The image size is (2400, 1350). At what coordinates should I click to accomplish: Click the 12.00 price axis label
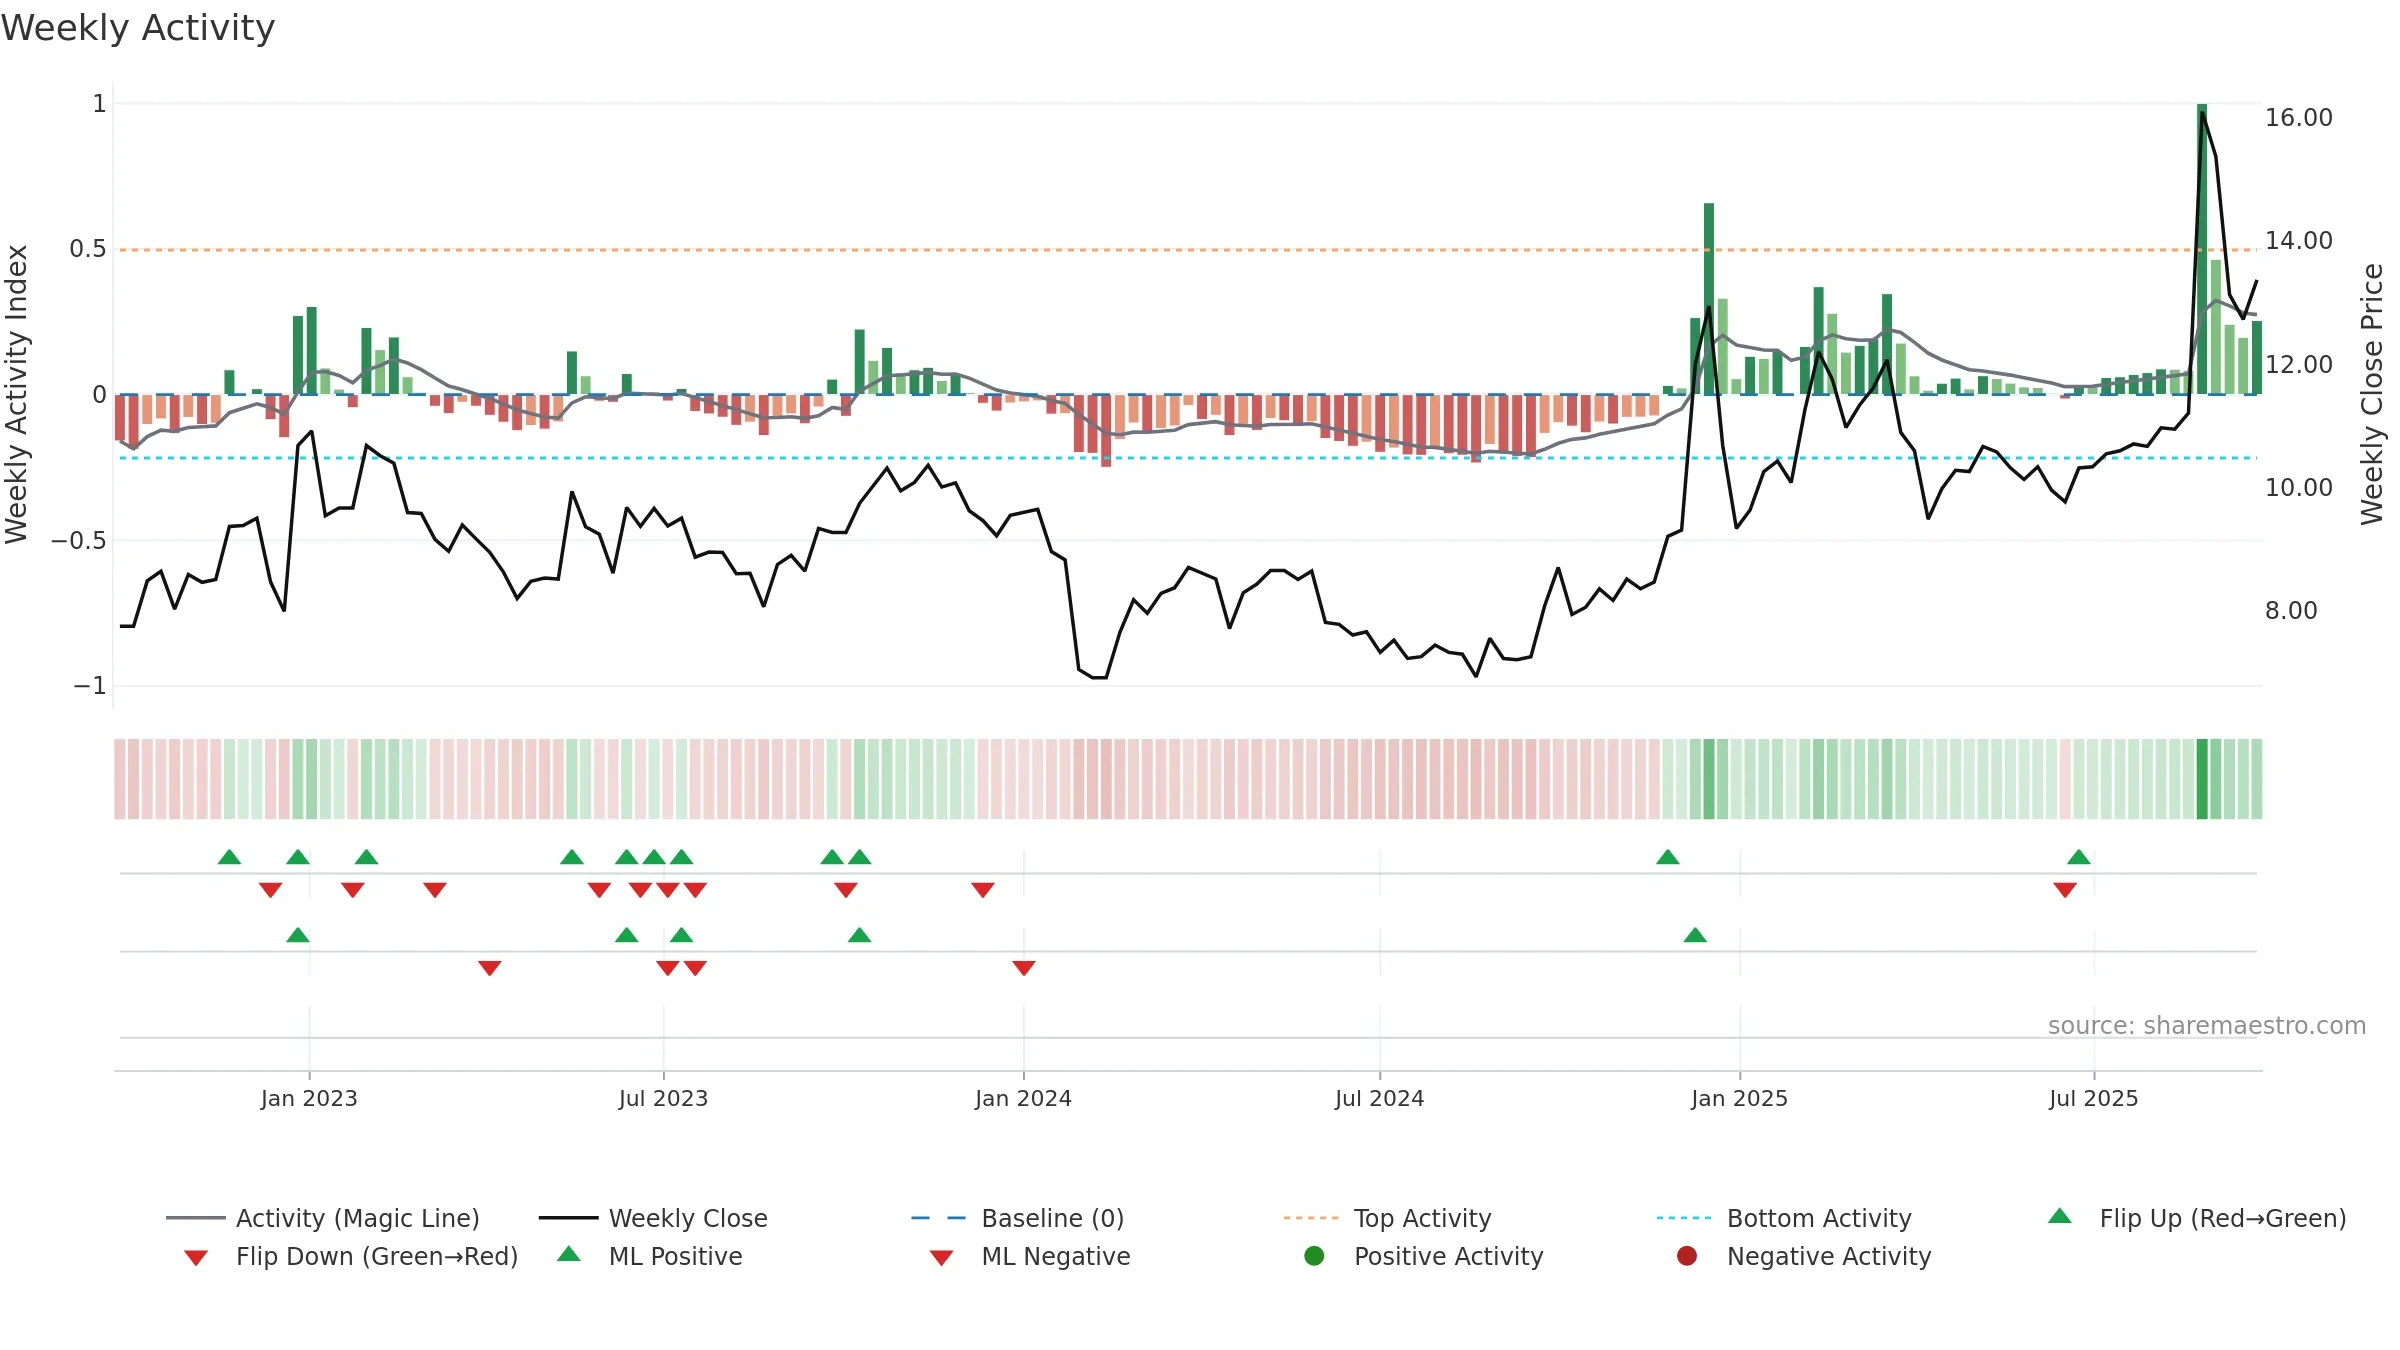[x=2299, y=364]
